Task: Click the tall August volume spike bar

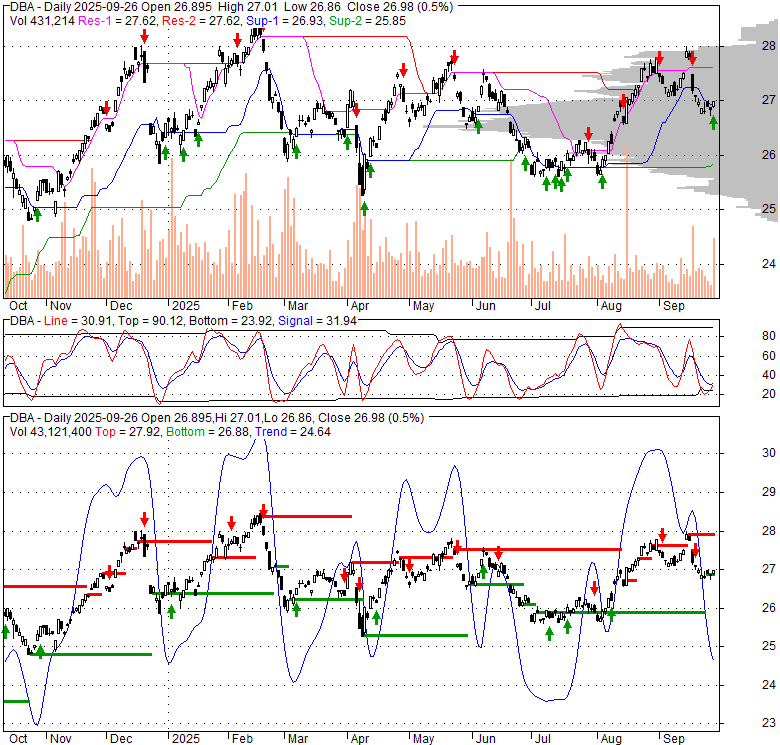Action: pyautogui.click(x=627, y=221)
